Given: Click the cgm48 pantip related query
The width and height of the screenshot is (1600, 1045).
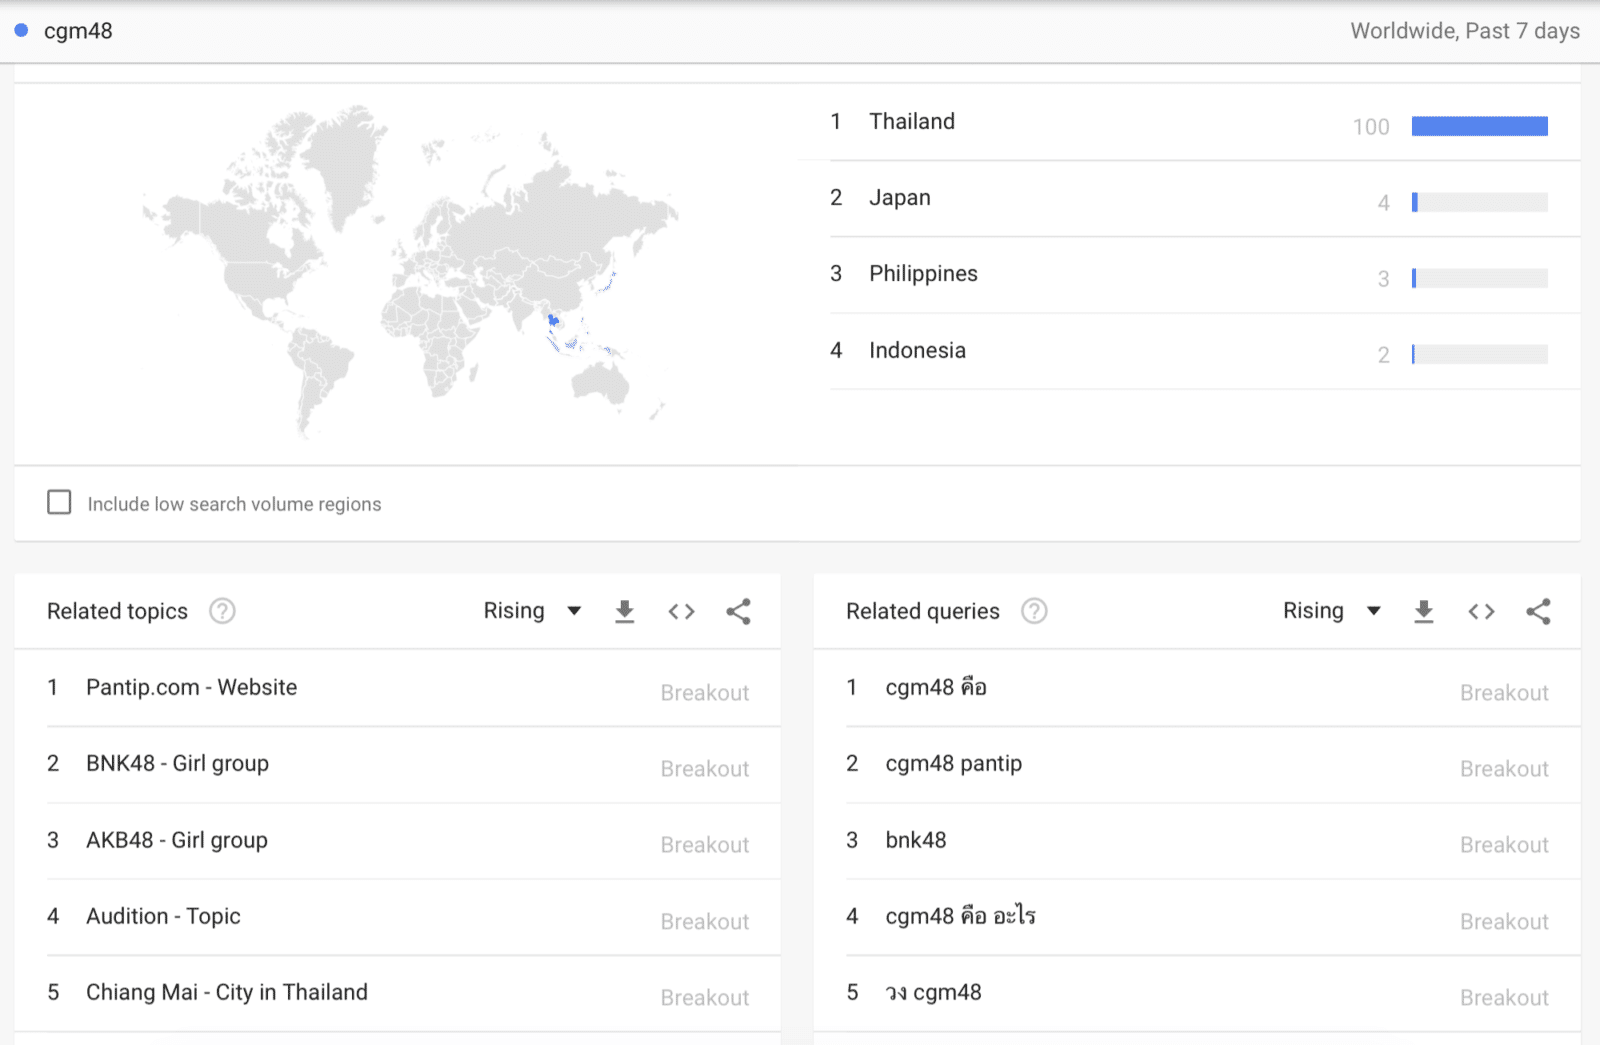Looking at the screenshot, I should pos(953,764).
